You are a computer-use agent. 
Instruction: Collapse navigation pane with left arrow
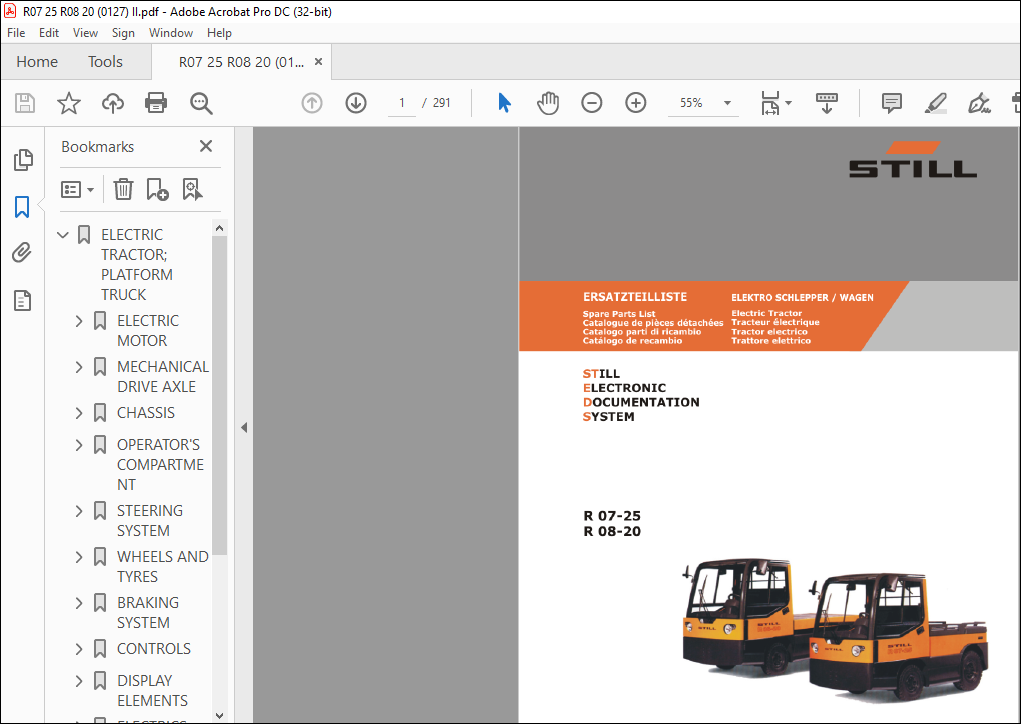tap(244, 428)
